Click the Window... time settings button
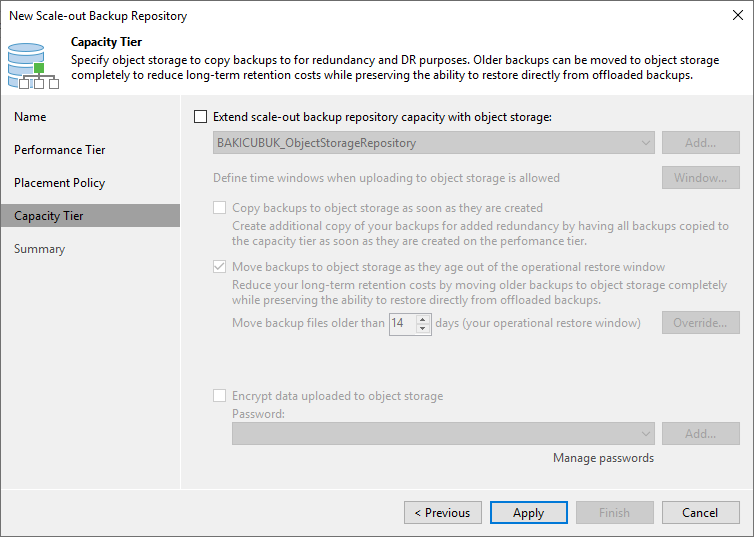Viewport: 754px width, 537px height. pyautogui.click(x=701, y=178)
